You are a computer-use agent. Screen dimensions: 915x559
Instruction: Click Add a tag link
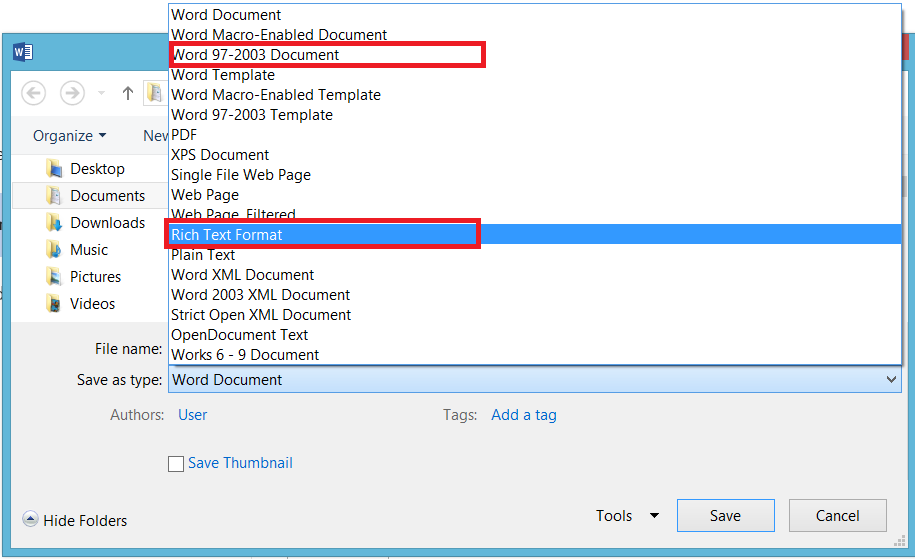coord(523,415)
